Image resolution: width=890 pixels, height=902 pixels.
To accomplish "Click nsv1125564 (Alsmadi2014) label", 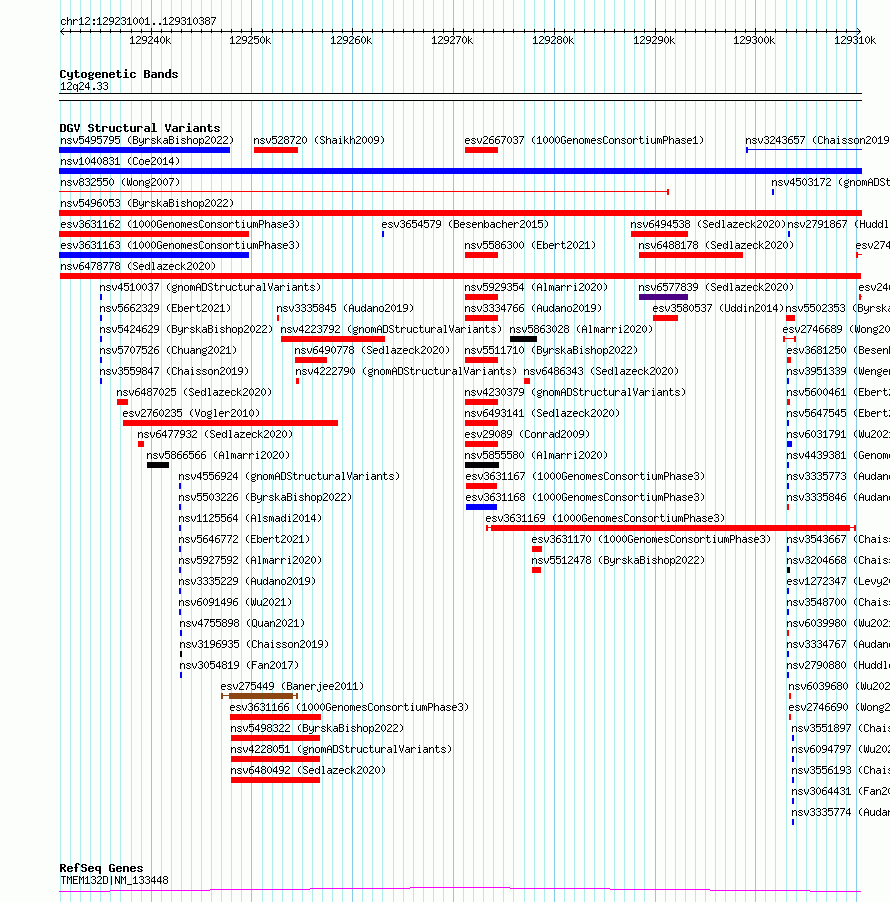I will pyautogui.click(x=250, y=518).
